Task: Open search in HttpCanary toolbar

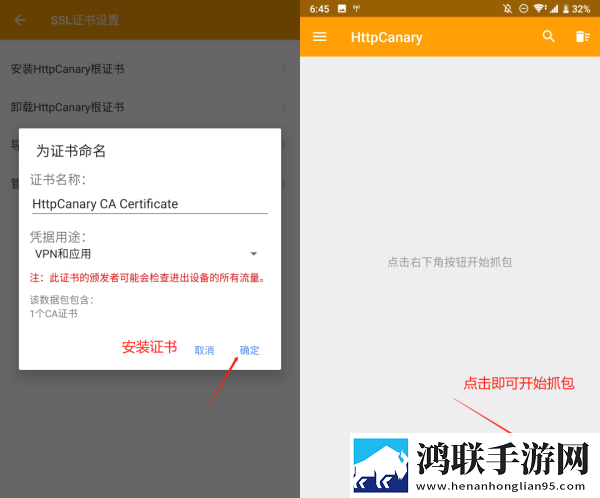Action: point(548,37)
